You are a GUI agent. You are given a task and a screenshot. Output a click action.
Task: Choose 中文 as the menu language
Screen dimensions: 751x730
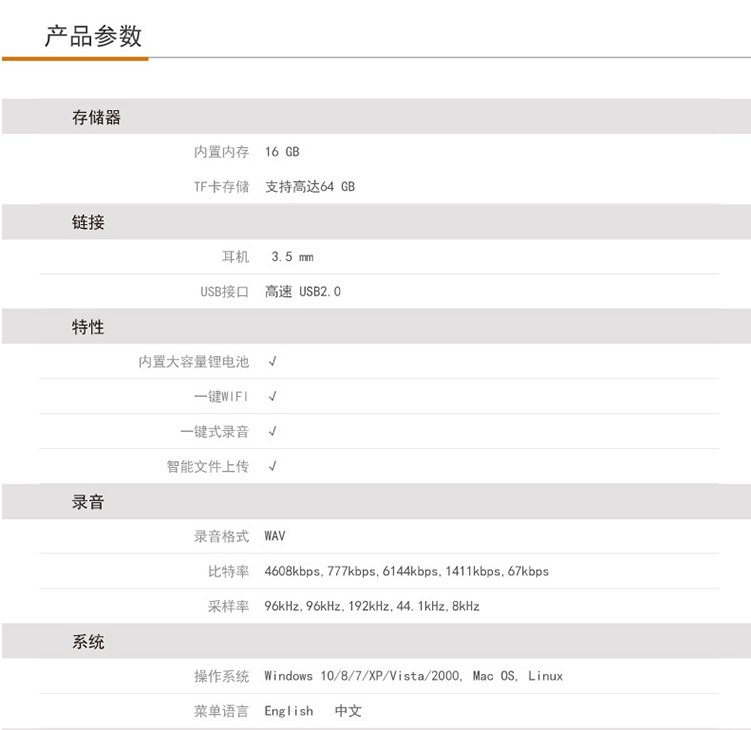tap(348, 711)
